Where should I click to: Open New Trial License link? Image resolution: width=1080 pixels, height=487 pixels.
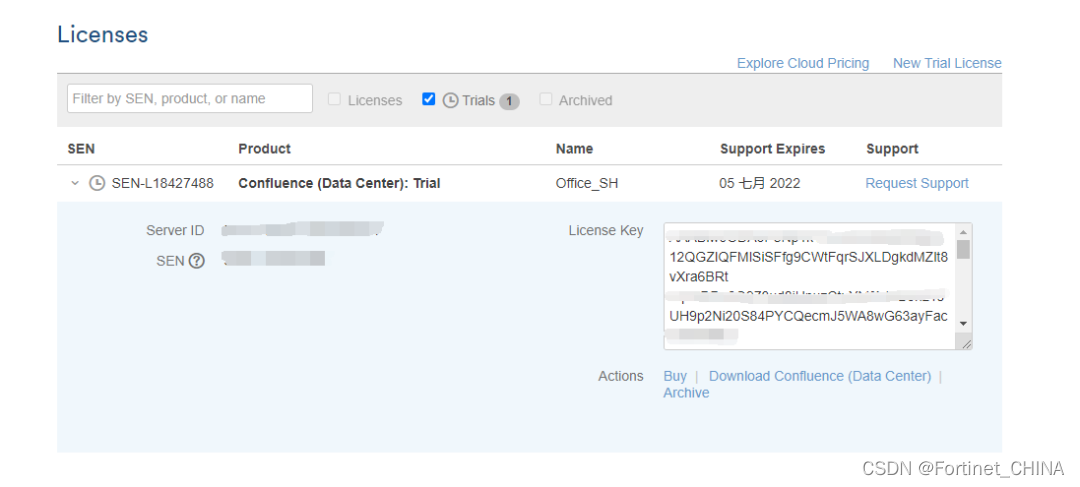pyautogui.click(x=947, y=63)
